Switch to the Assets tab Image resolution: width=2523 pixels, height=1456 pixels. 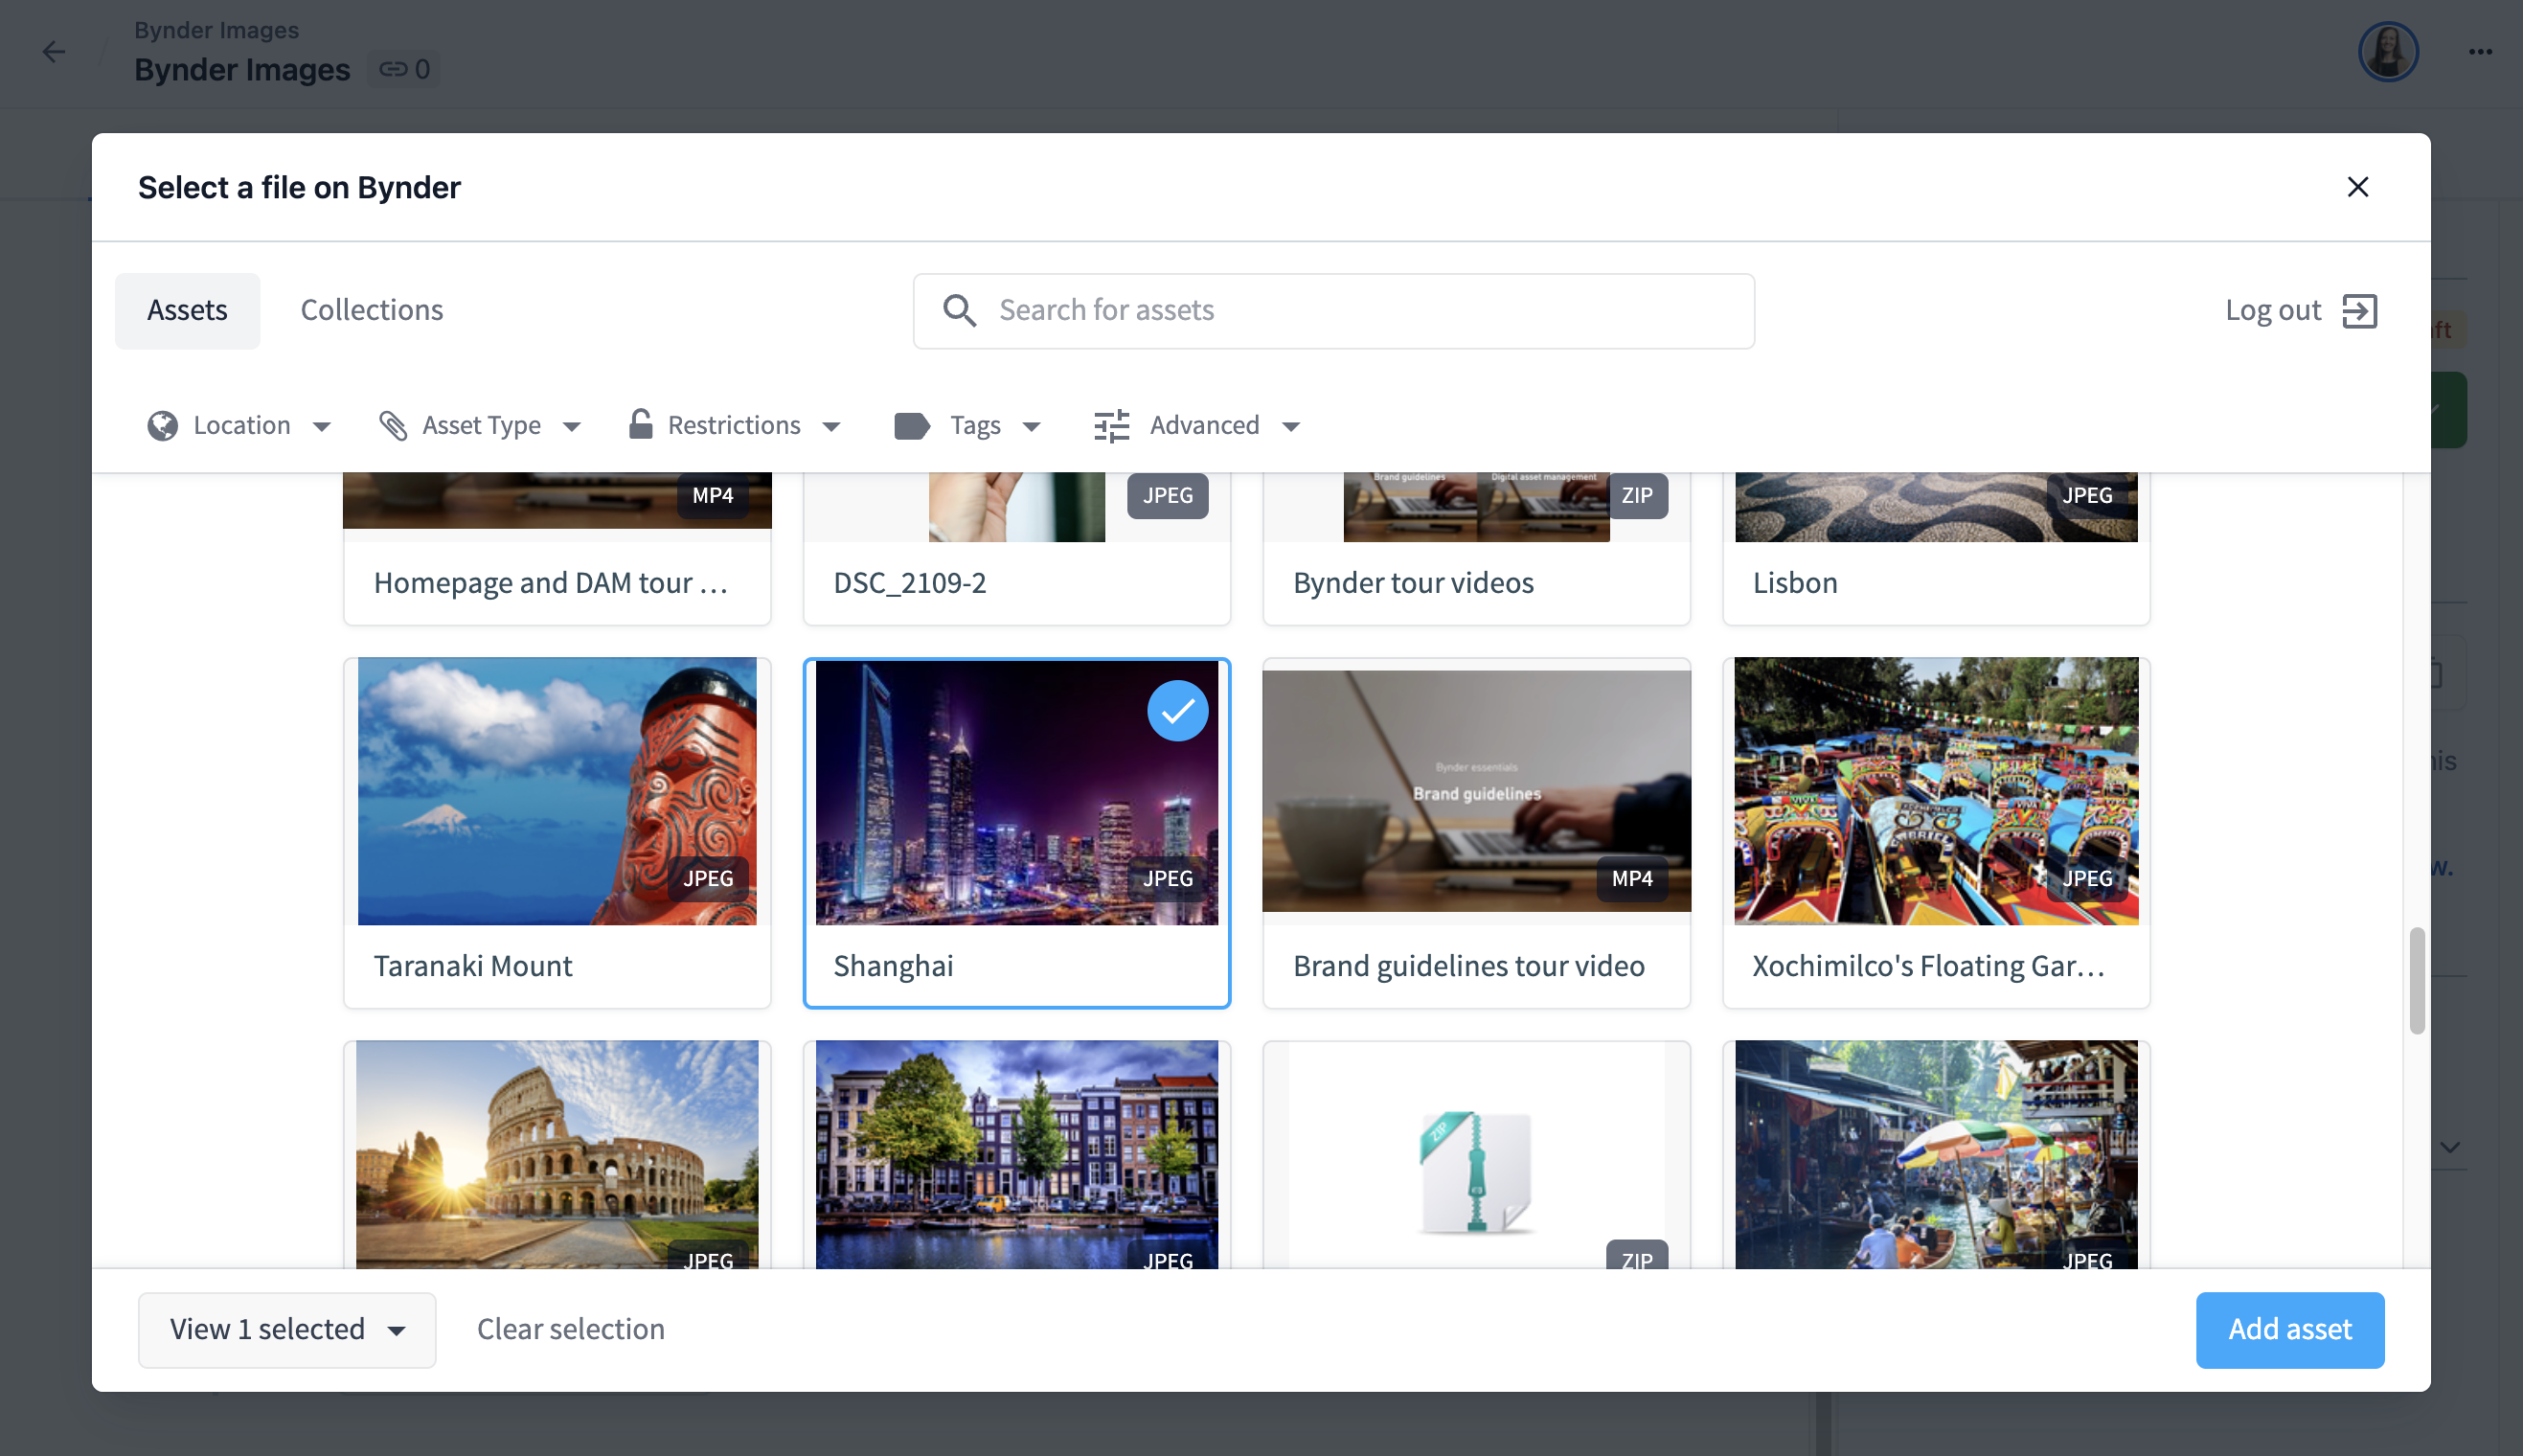tap(187, 311)
